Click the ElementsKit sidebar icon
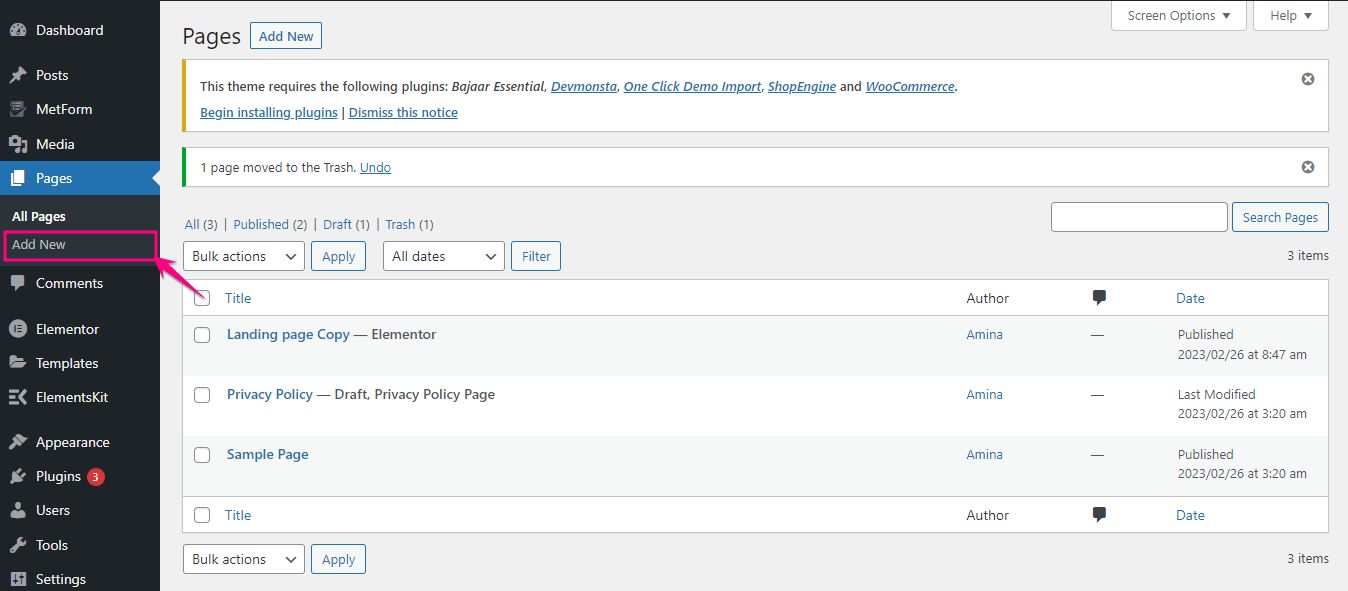The width and height of the screenshot is (1348, 591). (18, 397)
